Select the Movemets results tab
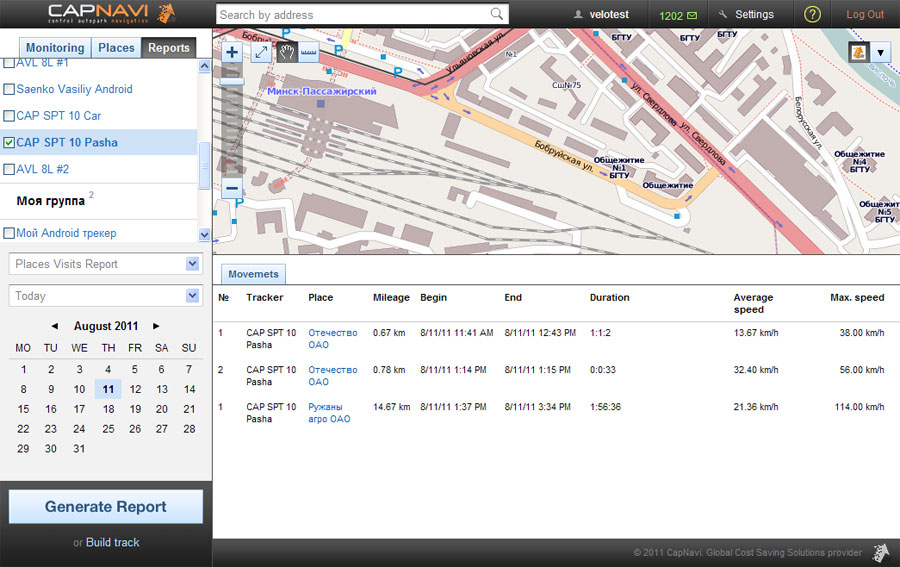The height and width of the screenshot is (567, 900). (x=253, y=274)
